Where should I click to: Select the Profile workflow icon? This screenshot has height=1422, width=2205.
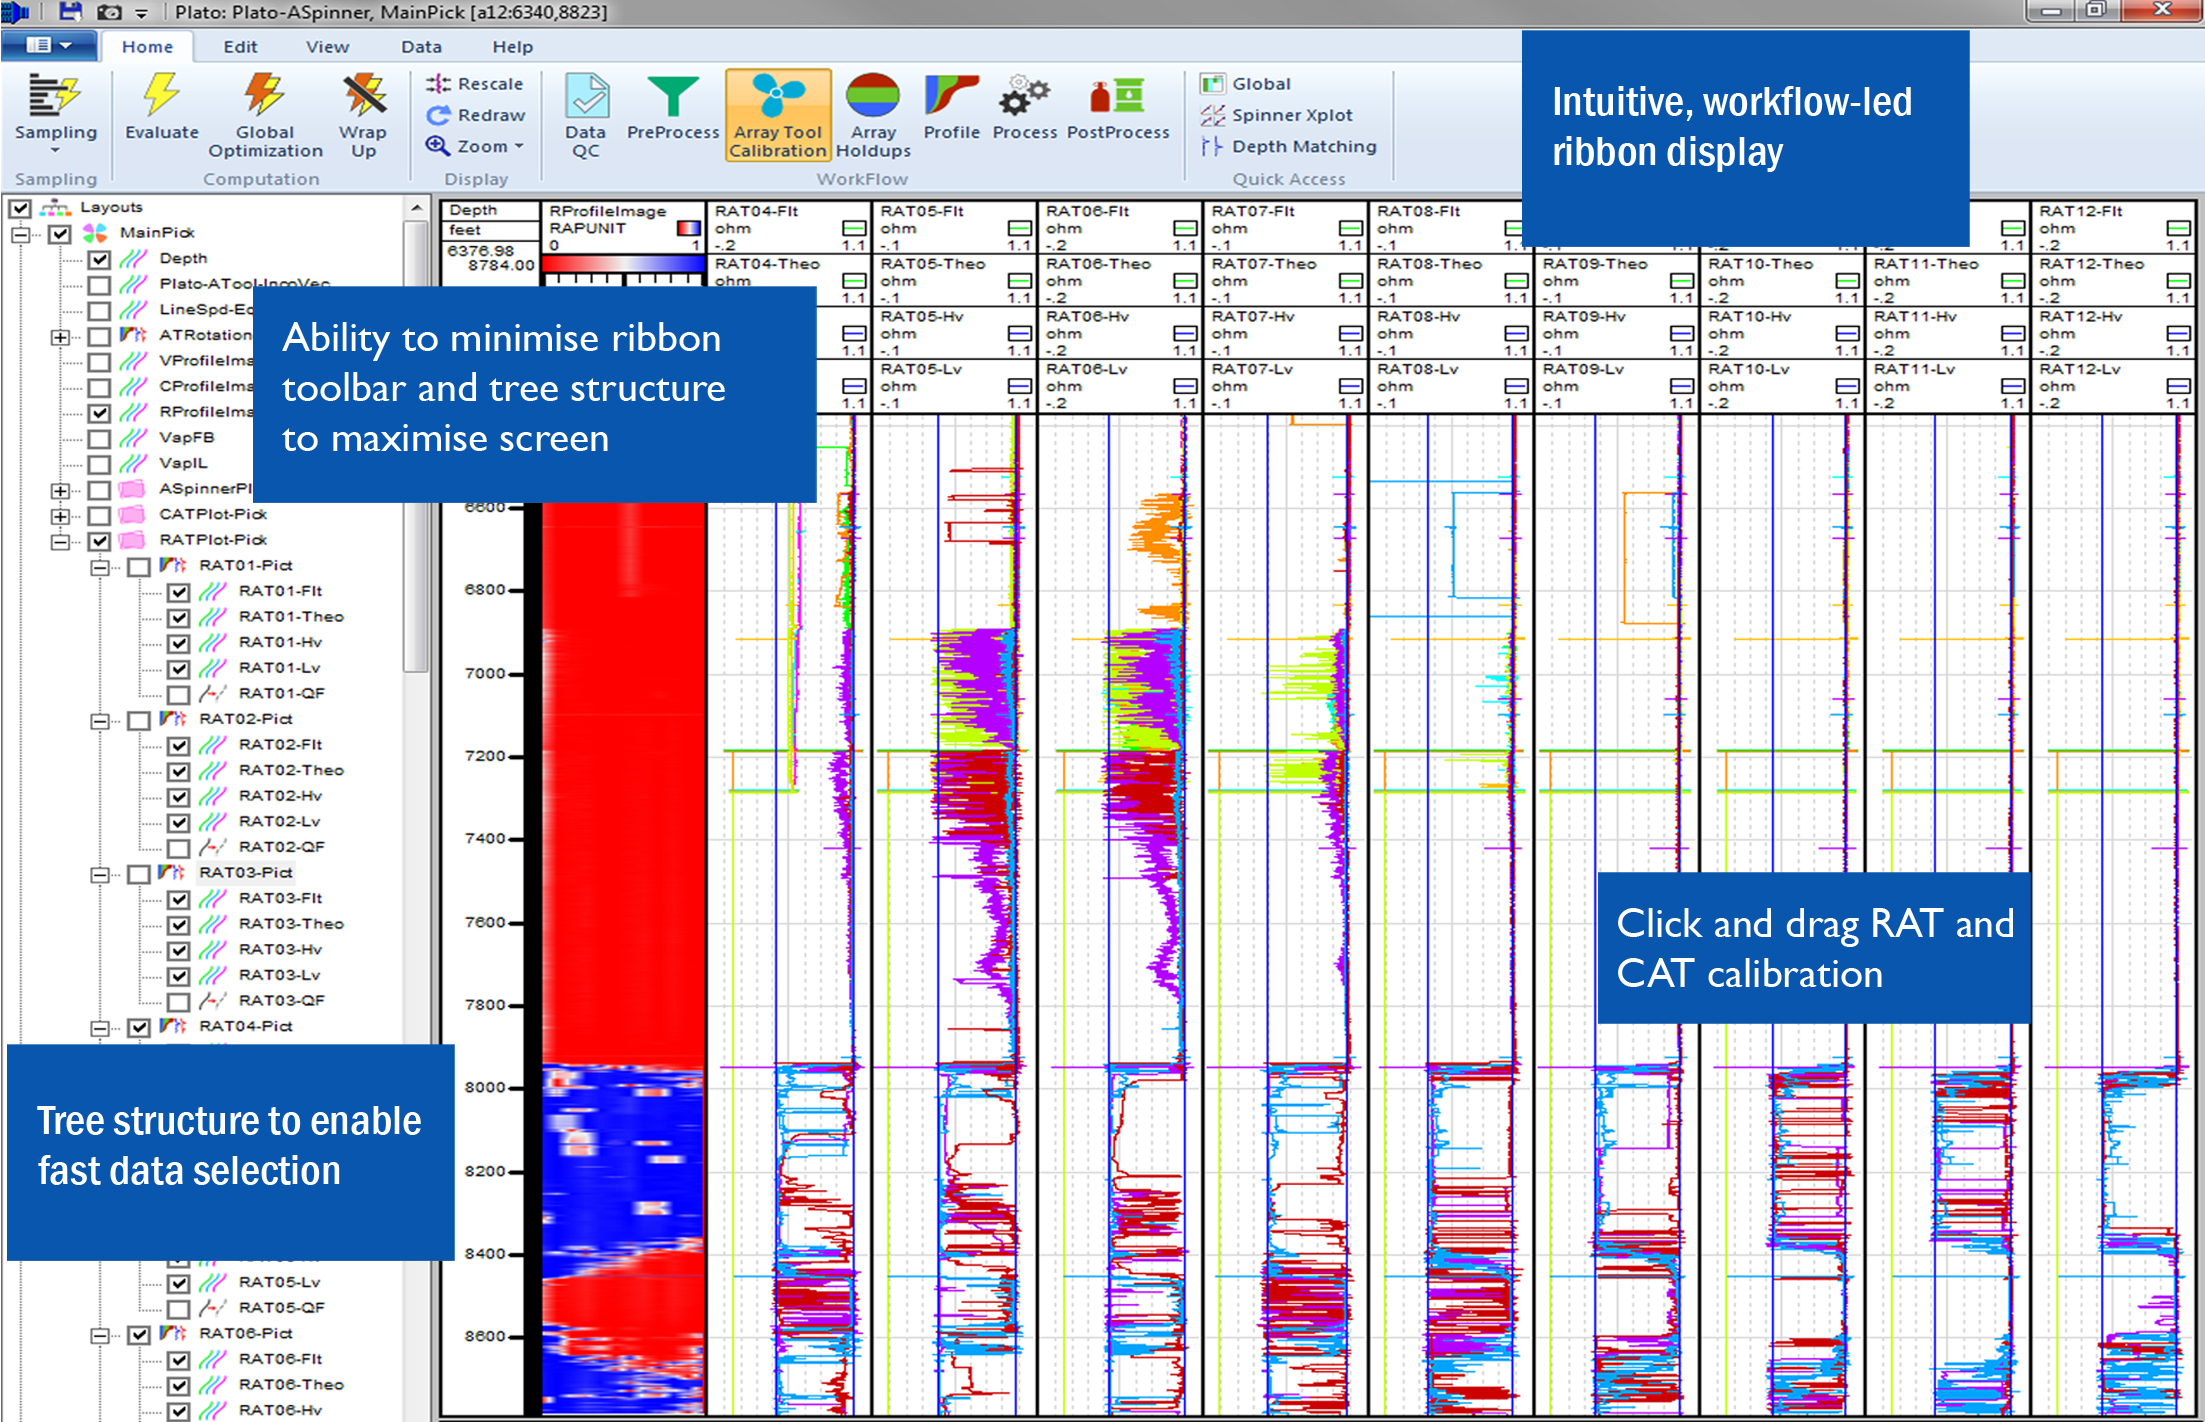[950, 108]
